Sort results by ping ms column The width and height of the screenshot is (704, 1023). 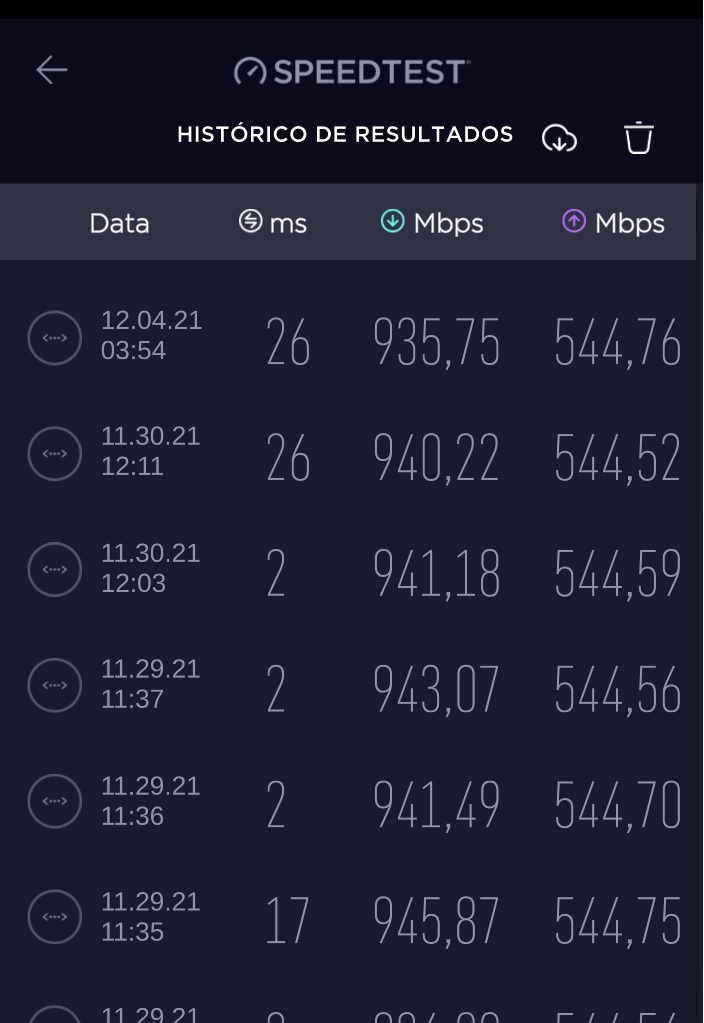[x=273, y=222]
